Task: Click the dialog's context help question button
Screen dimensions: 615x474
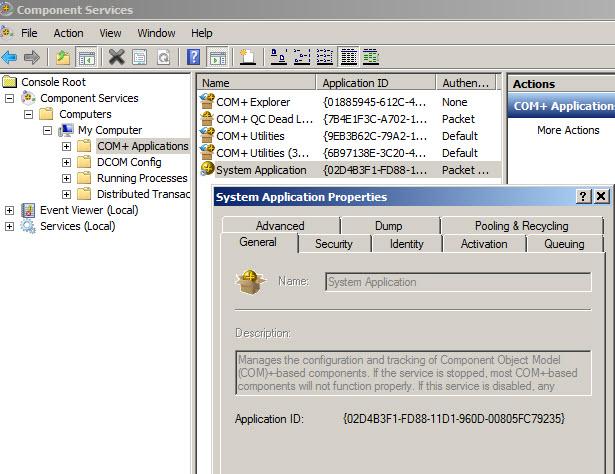Action: click(x=583, y=197)
